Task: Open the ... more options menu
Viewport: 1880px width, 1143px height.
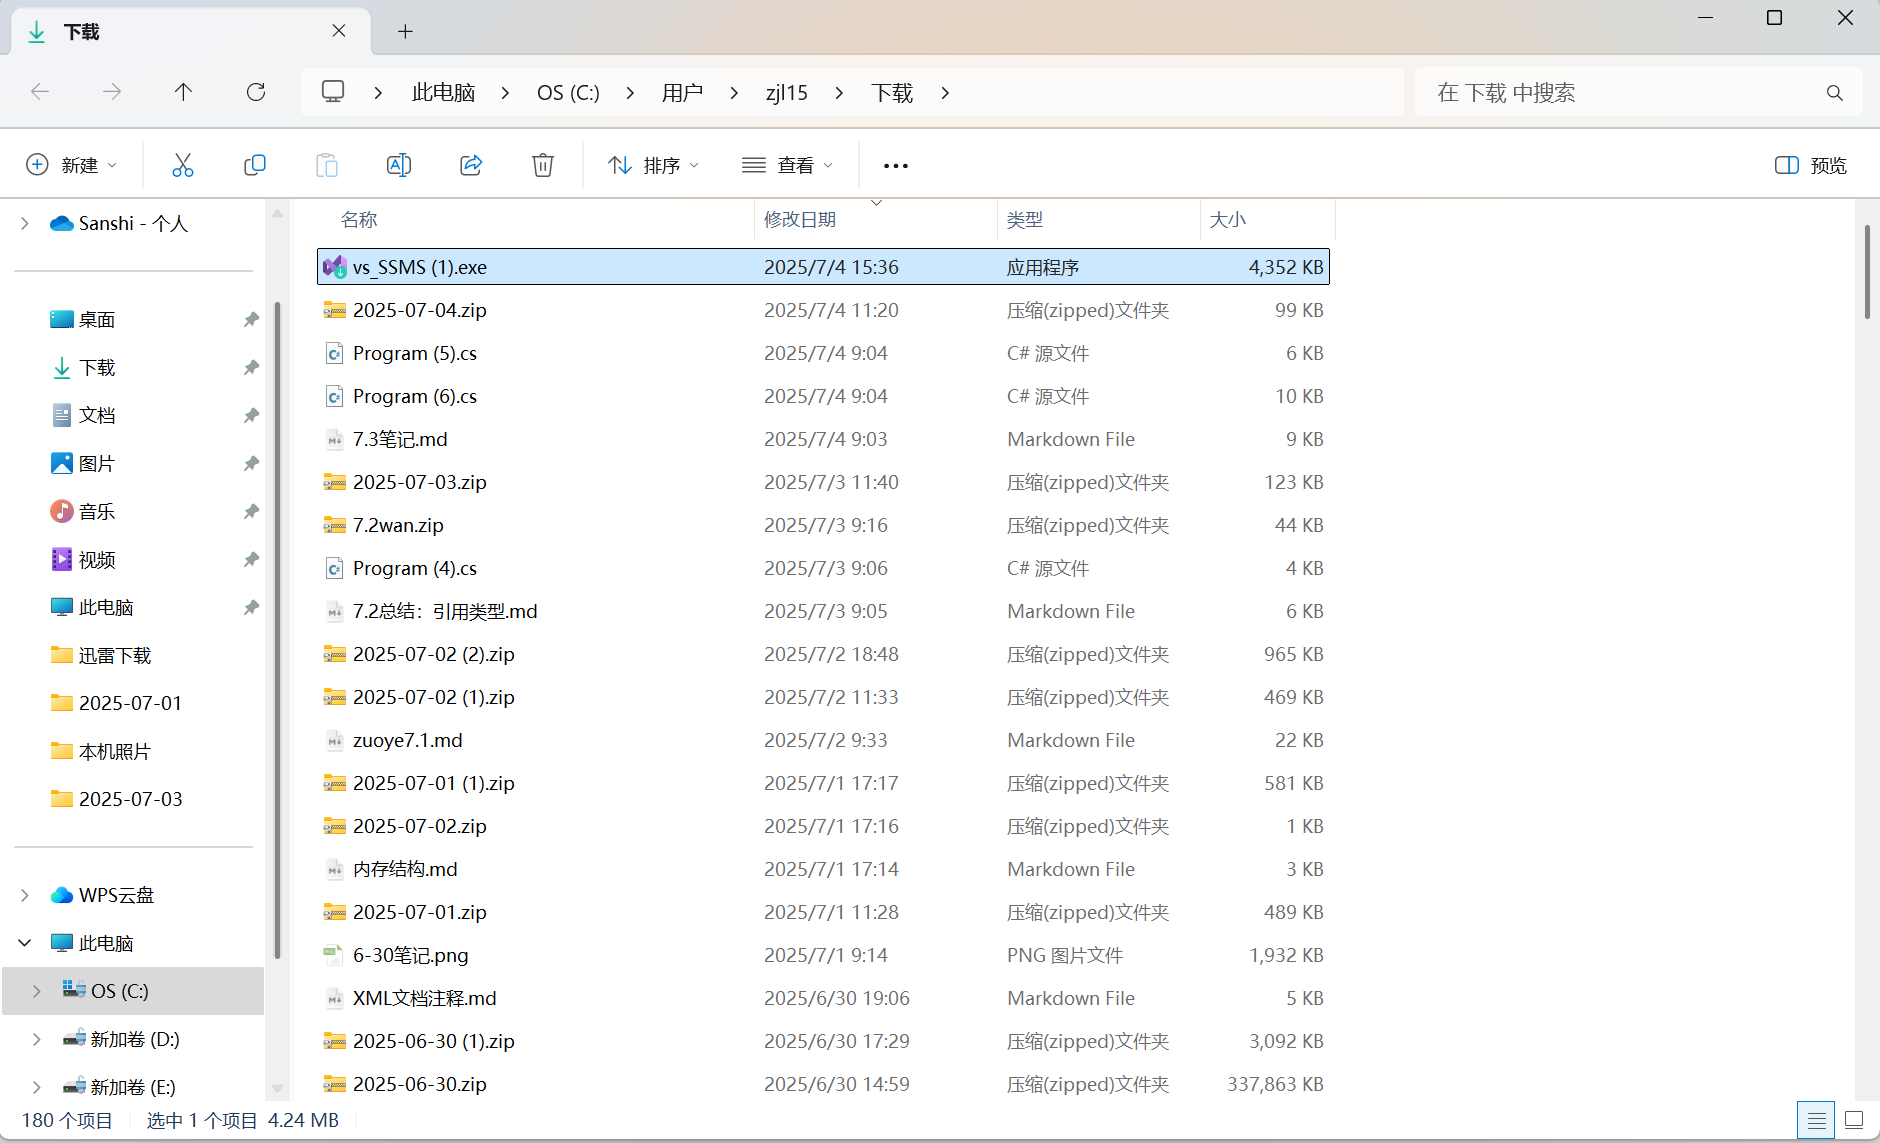Action: 895,164
